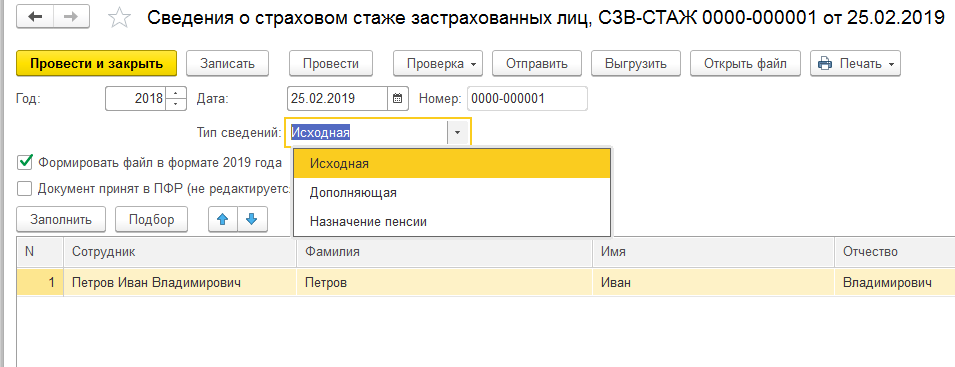The height and width of the screenshot is (367, 955).
Task: Uncheck 'Формировать файл в формате 2019 года'
Action: click(x=25, y=163)
